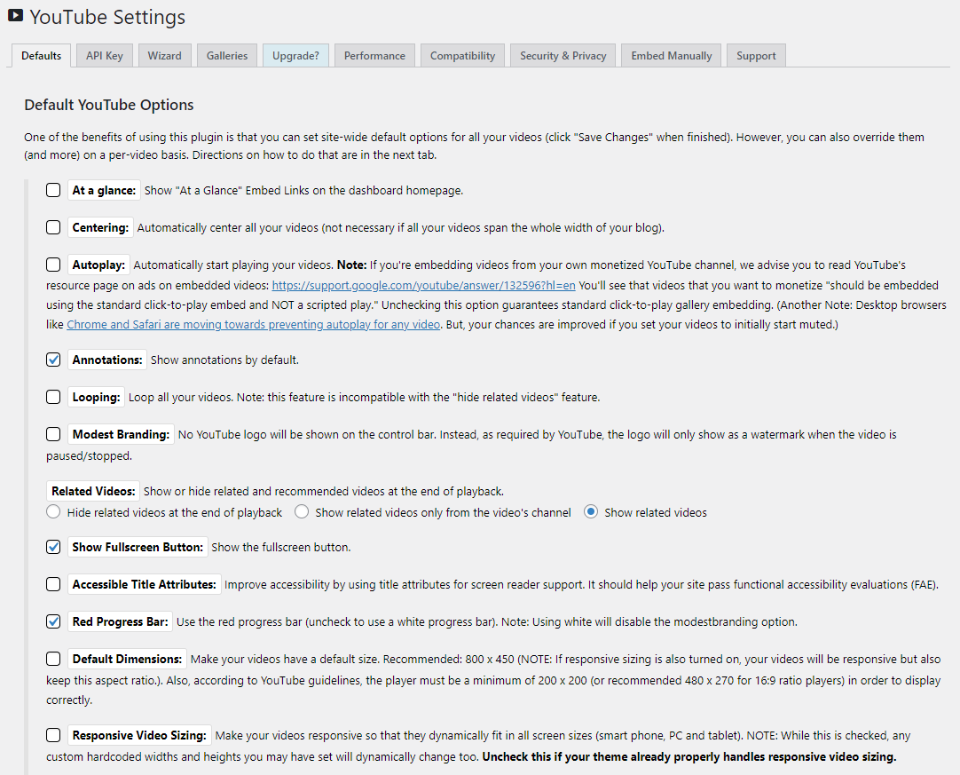Select Hide related videos at end of playback
This screenshot has height=775, width=960.
53,512
